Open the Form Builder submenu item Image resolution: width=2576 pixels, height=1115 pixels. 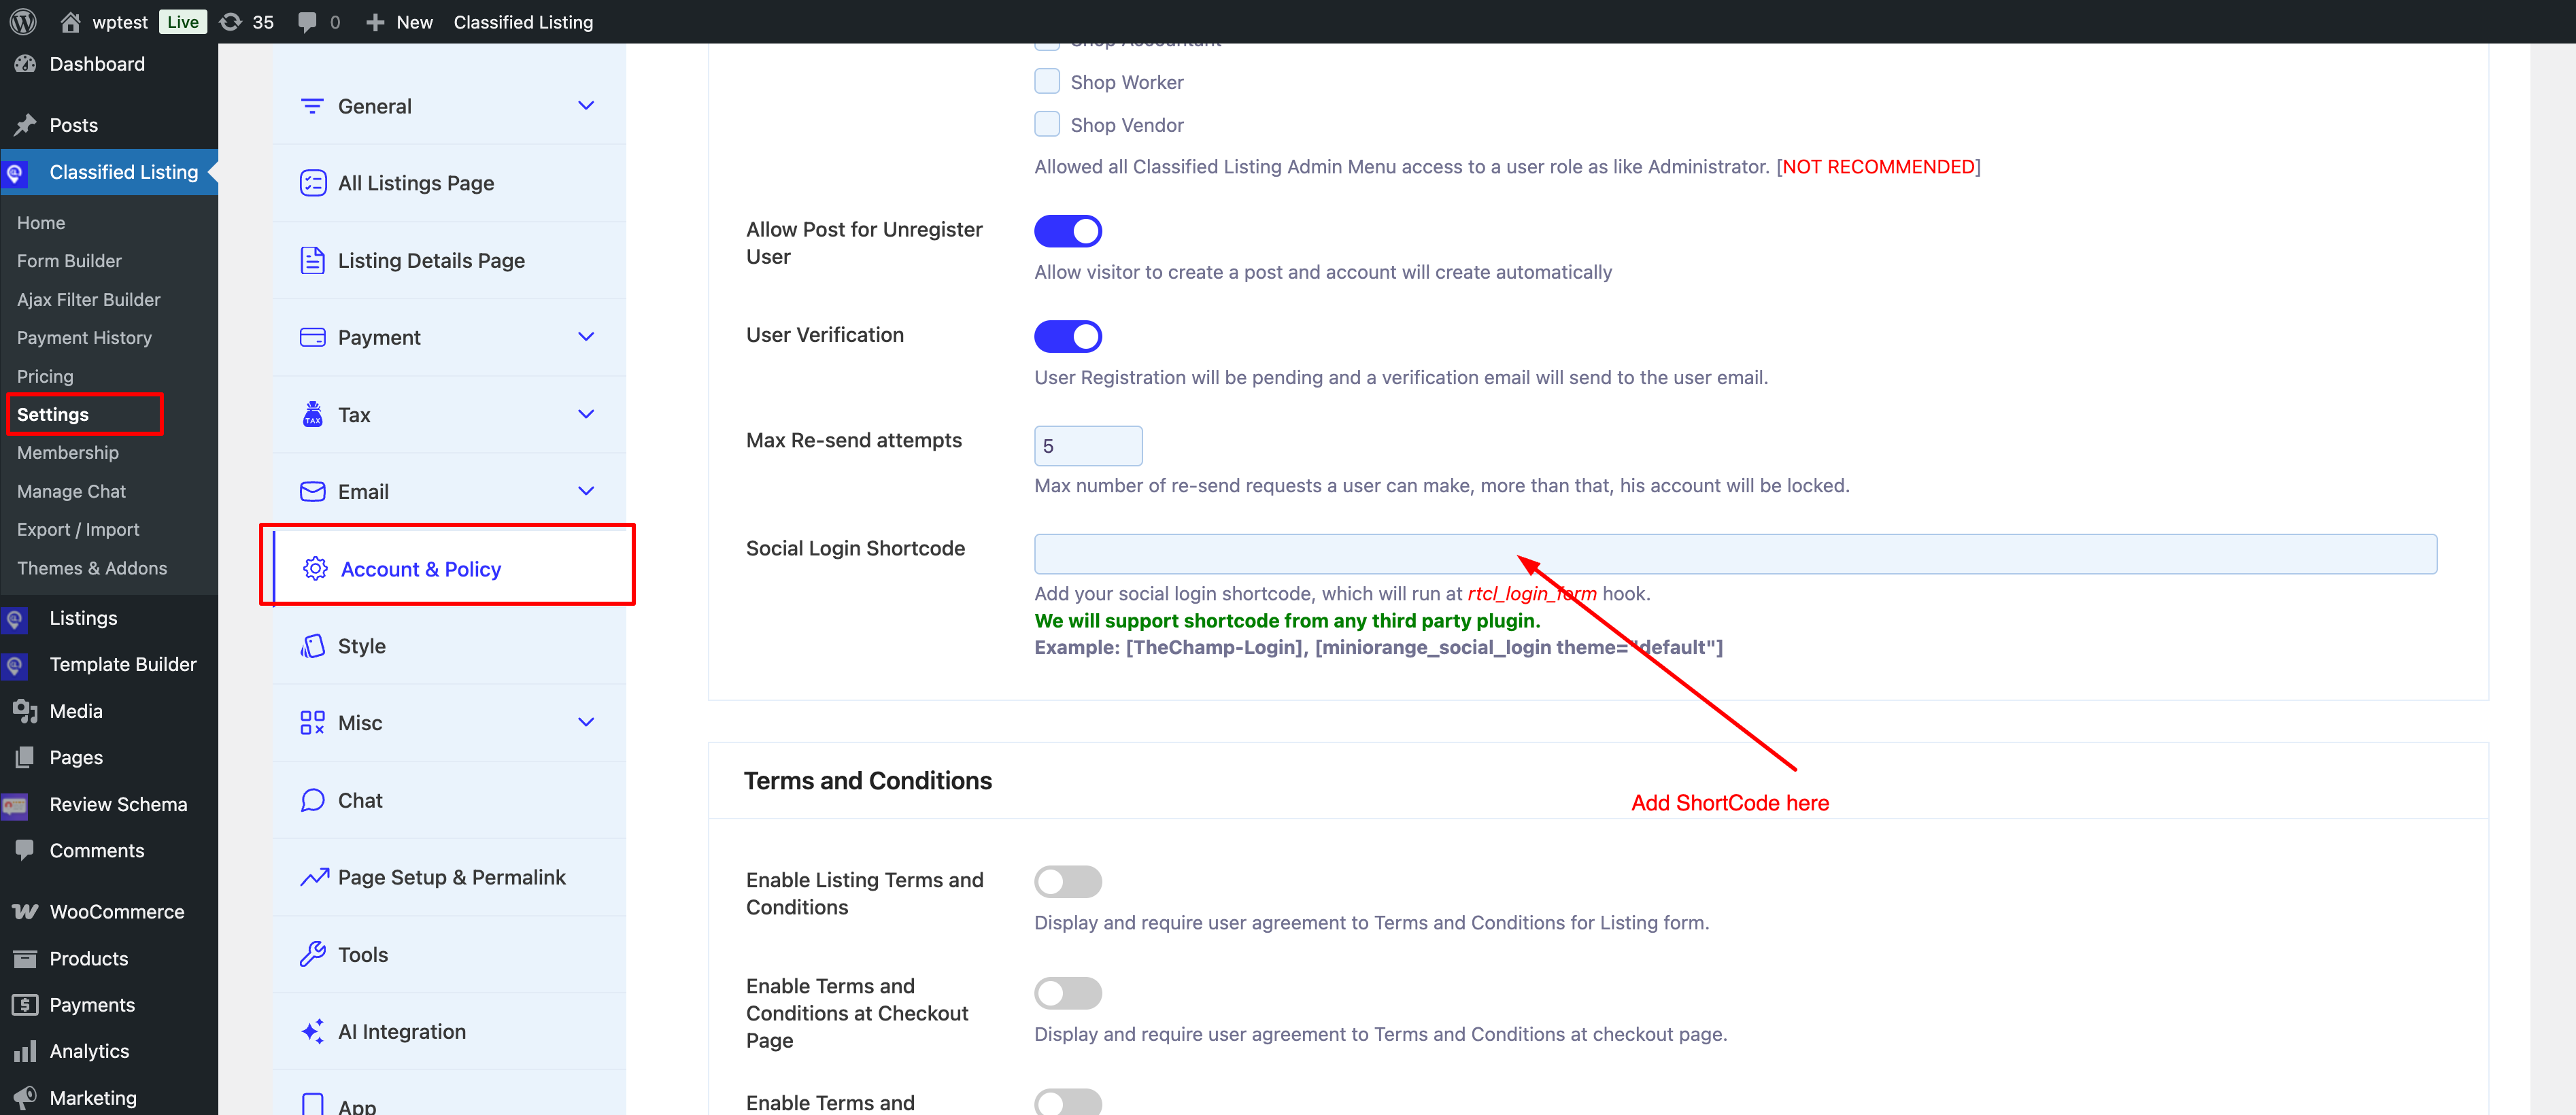coord(69,261)
